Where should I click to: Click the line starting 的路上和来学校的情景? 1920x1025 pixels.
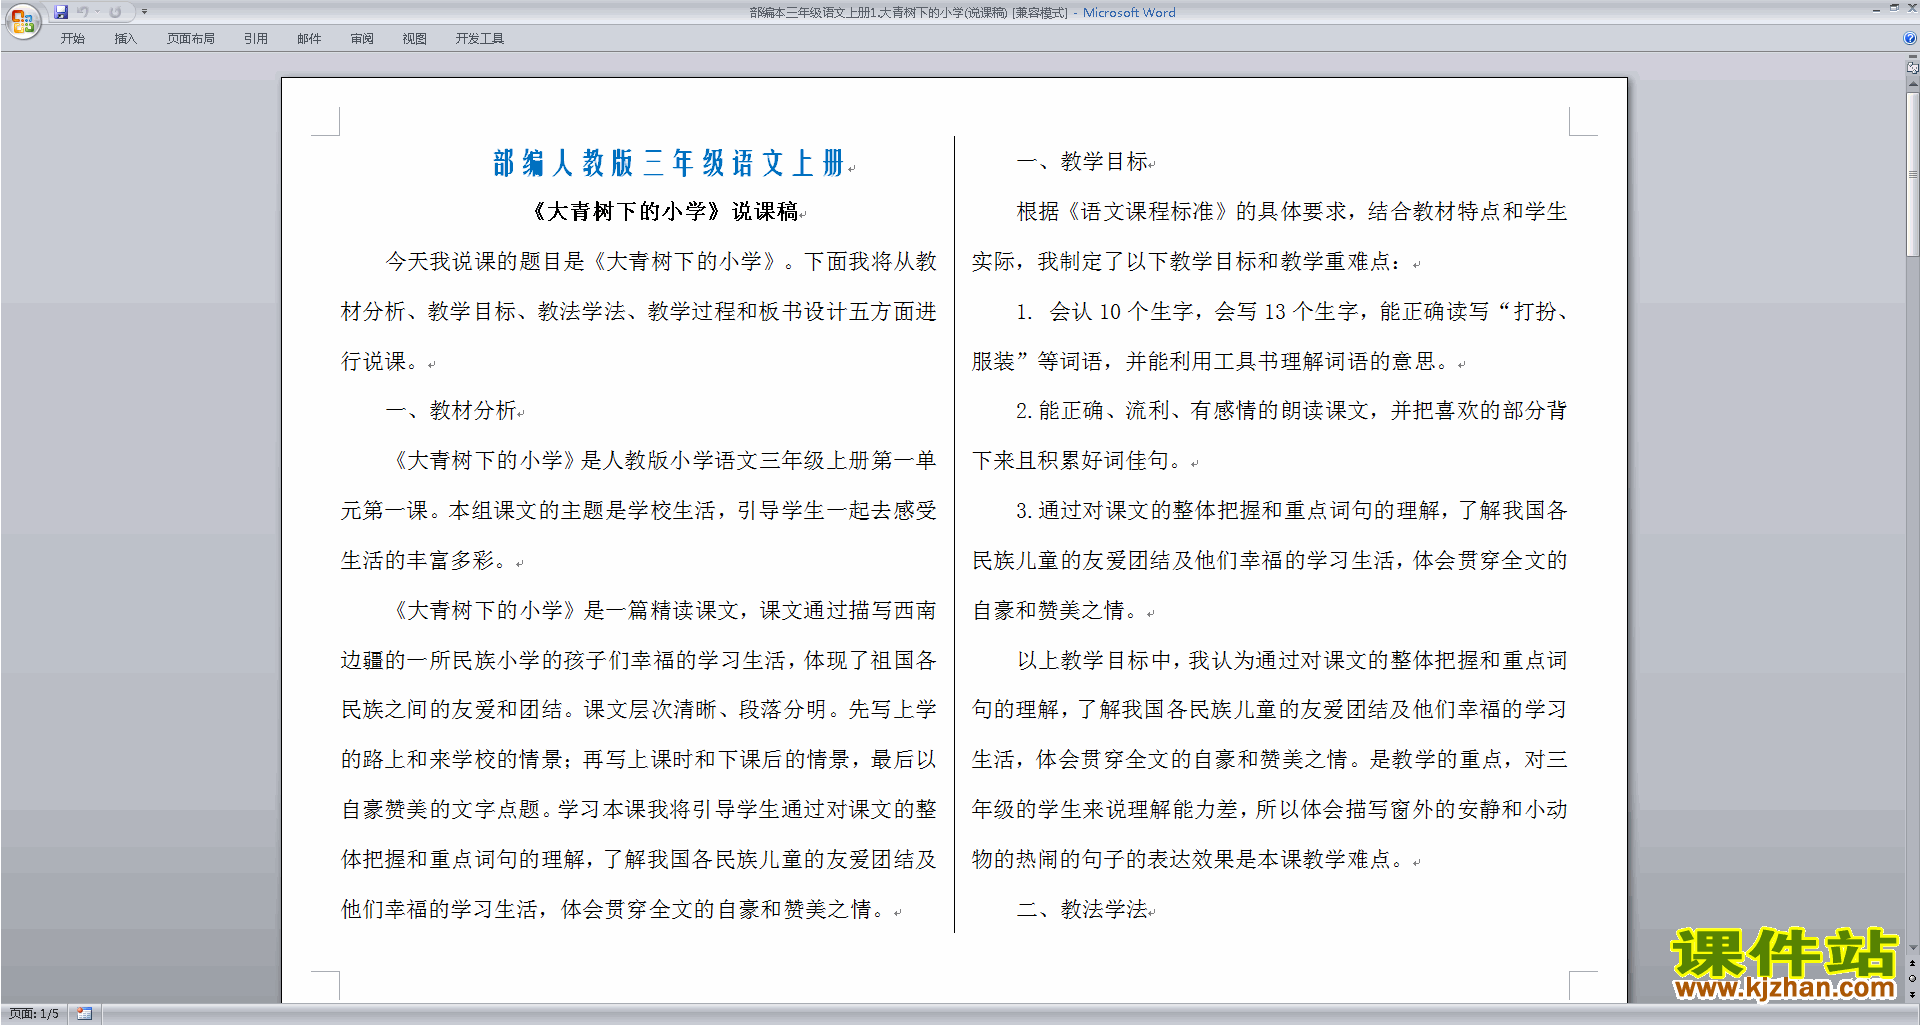pyautogui.click(x=639, y=760)
